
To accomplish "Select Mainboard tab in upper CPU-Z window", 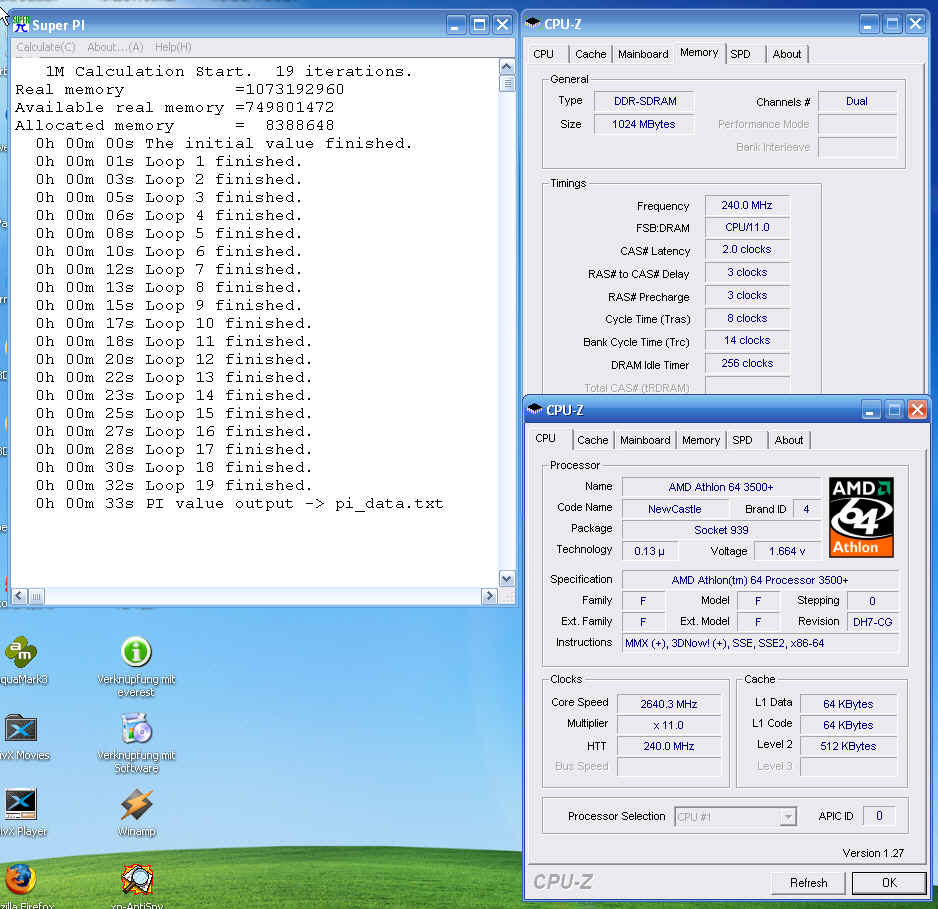I will point(643,54).
